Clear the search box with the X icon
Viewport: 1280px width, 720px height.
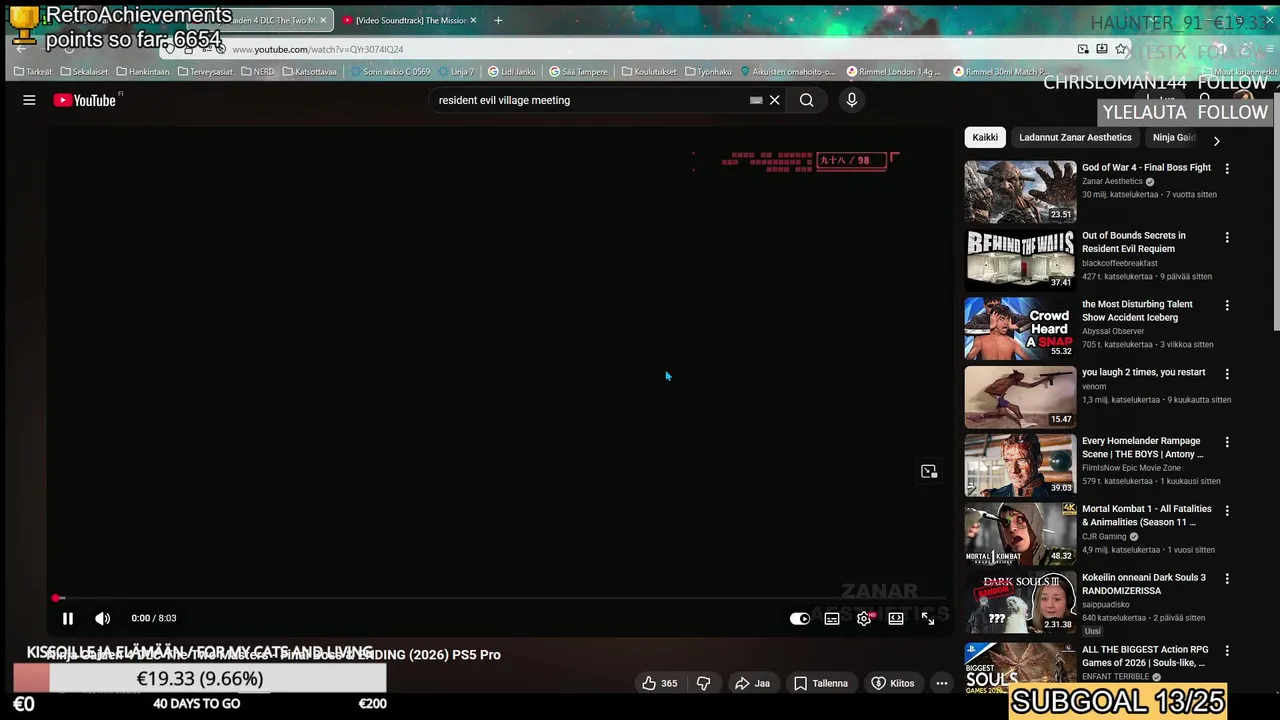(774, 100)
